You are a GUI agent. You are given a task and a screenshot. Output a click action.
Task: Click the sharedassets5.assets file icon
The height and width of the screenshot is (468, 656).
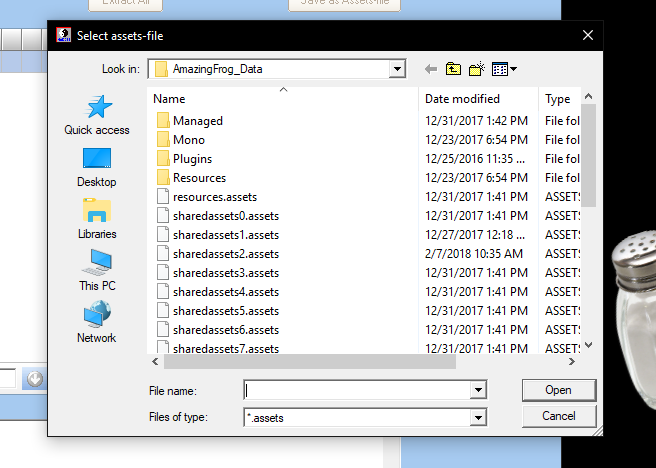click(163, 311)
